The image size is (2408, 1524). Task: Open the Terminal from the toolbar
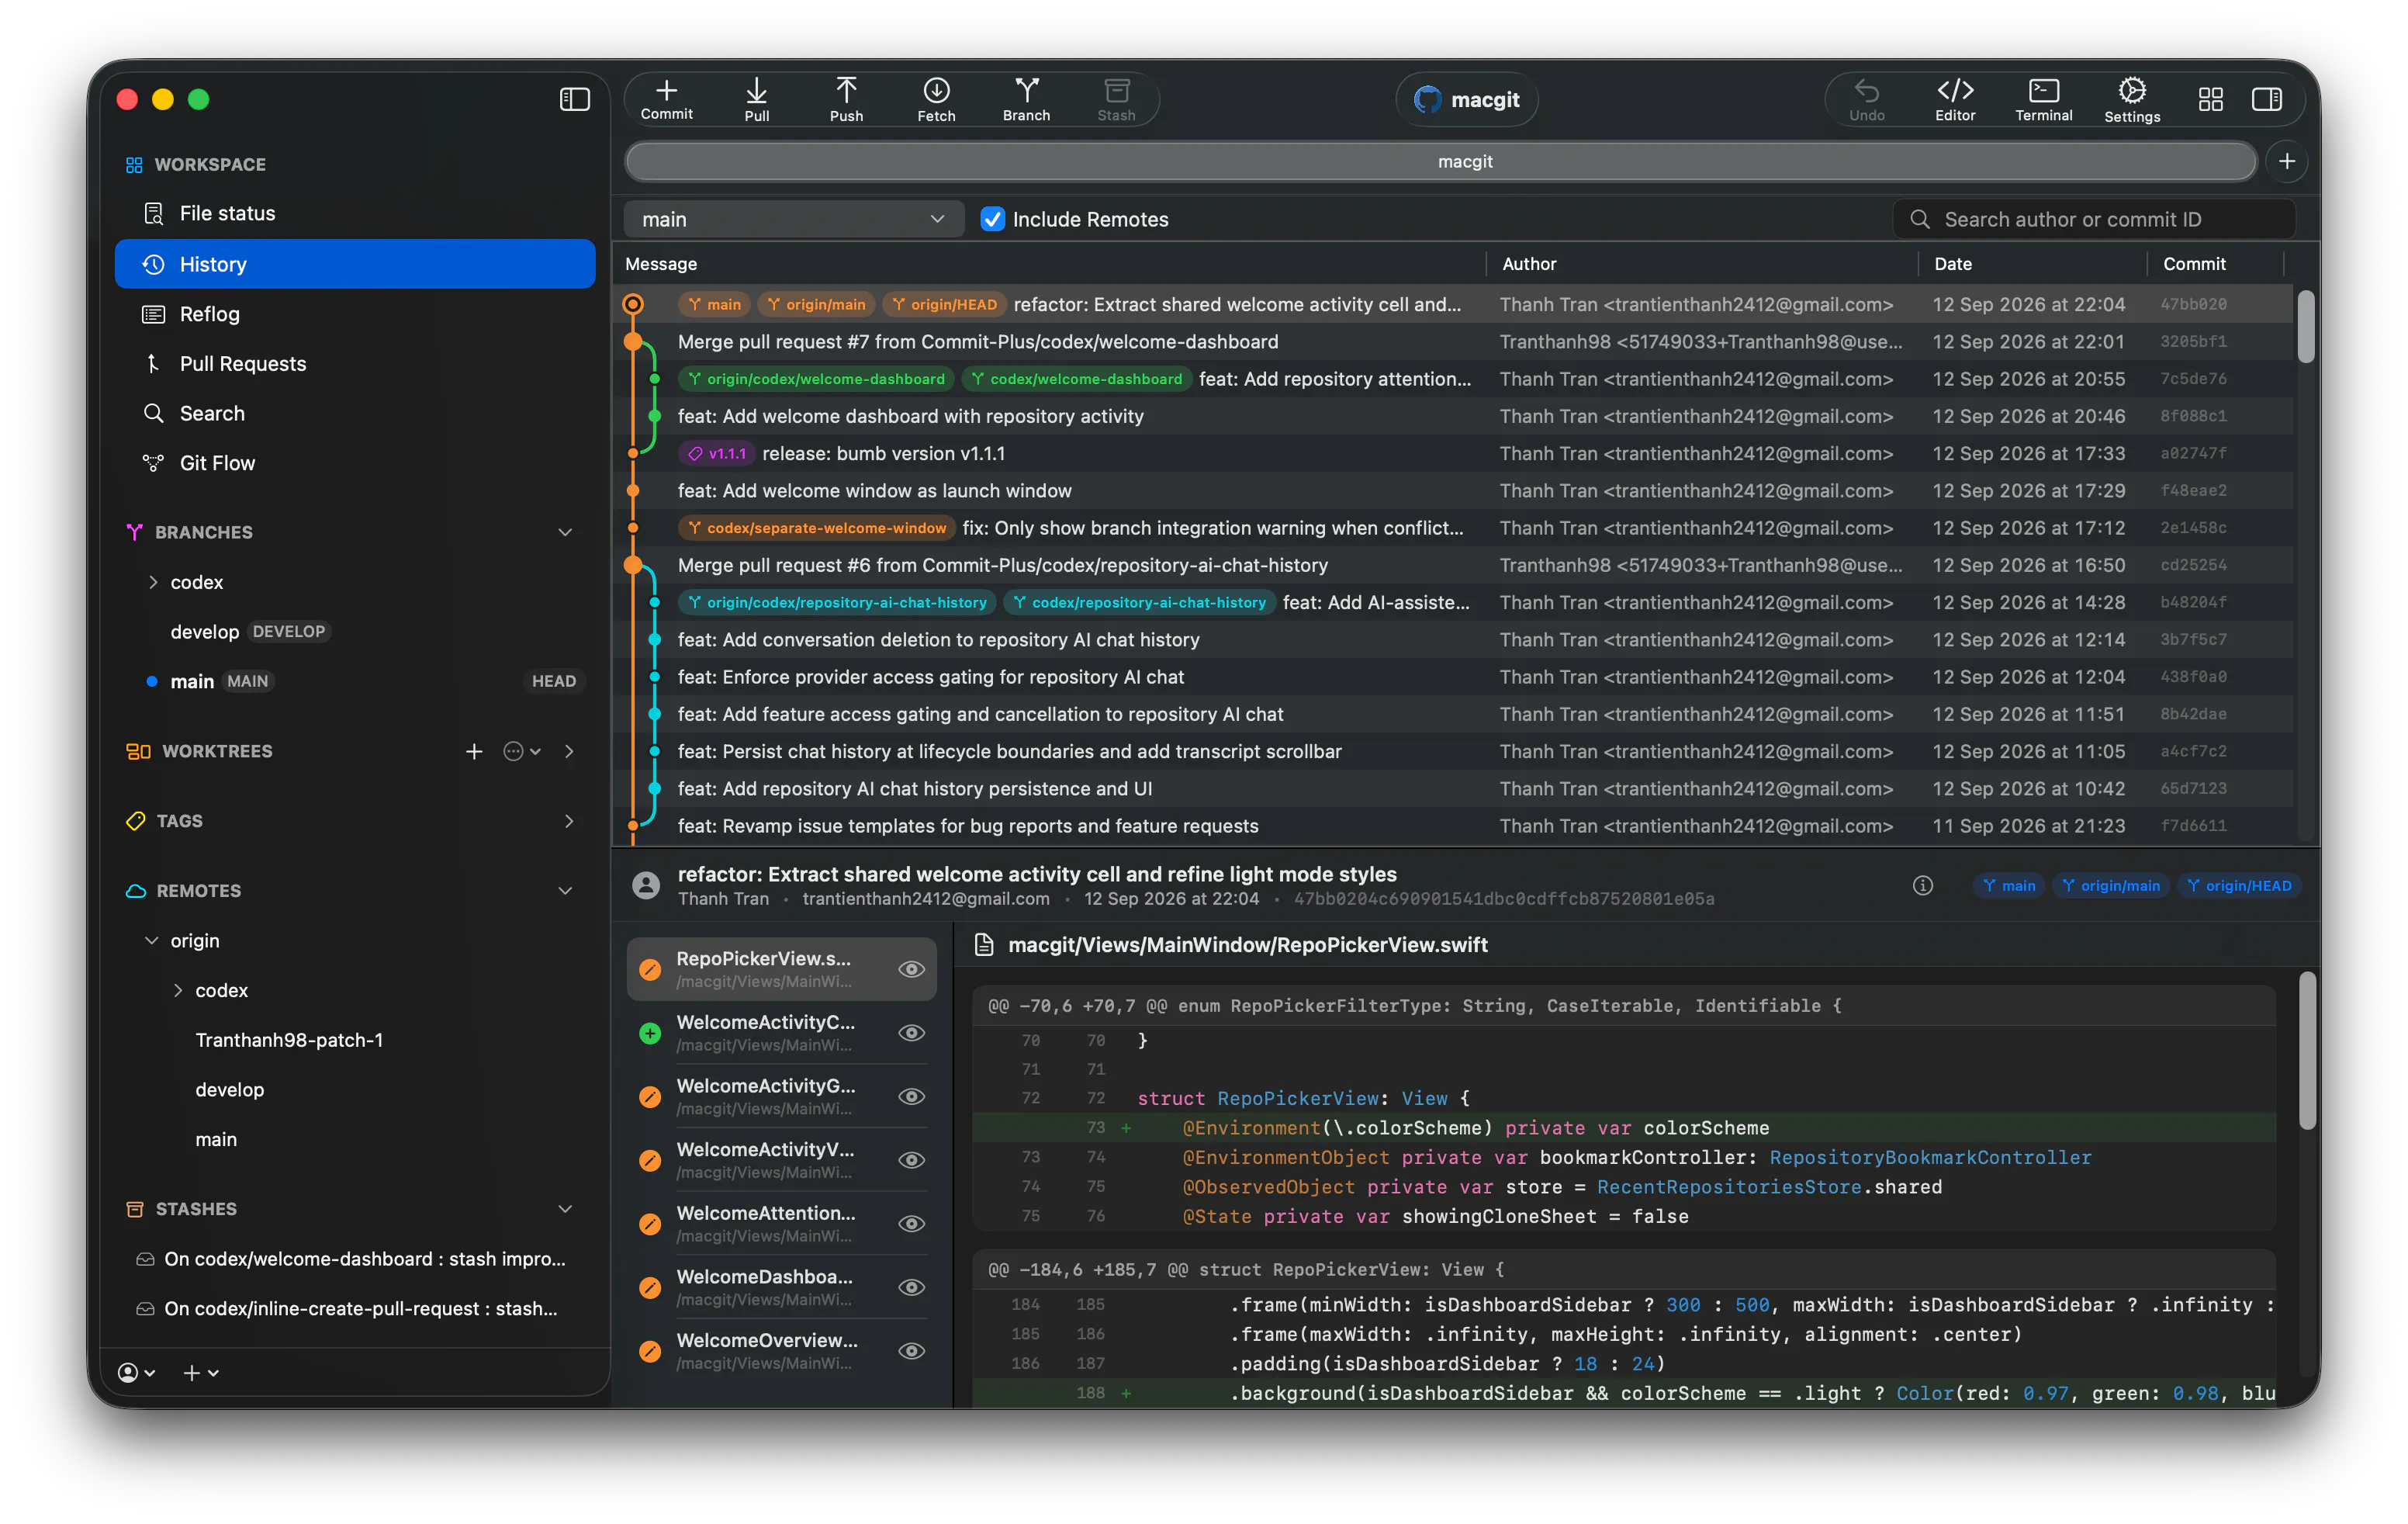point(2043,100)
